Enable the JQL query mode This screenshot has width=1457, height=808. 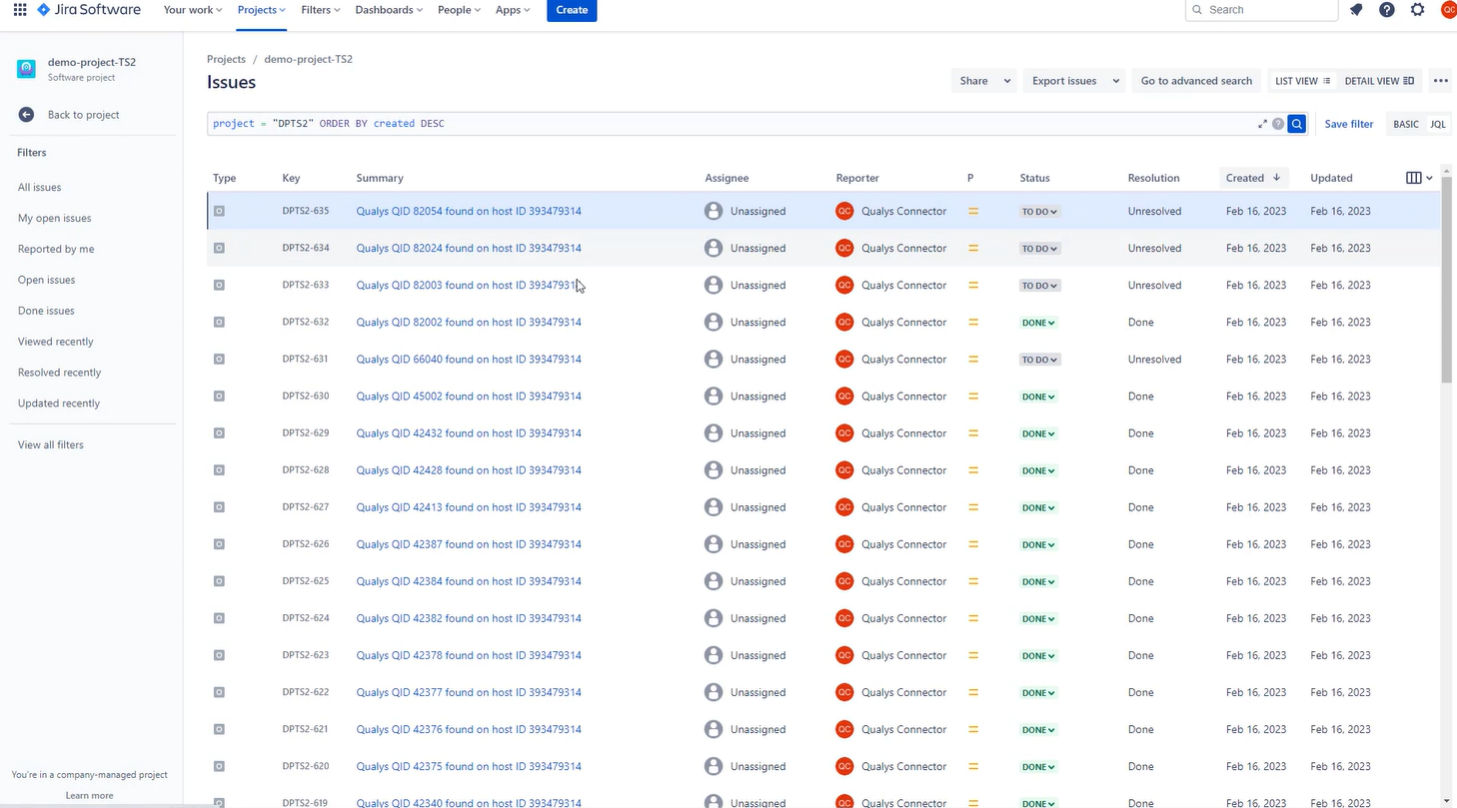[x=1437, y=124]
